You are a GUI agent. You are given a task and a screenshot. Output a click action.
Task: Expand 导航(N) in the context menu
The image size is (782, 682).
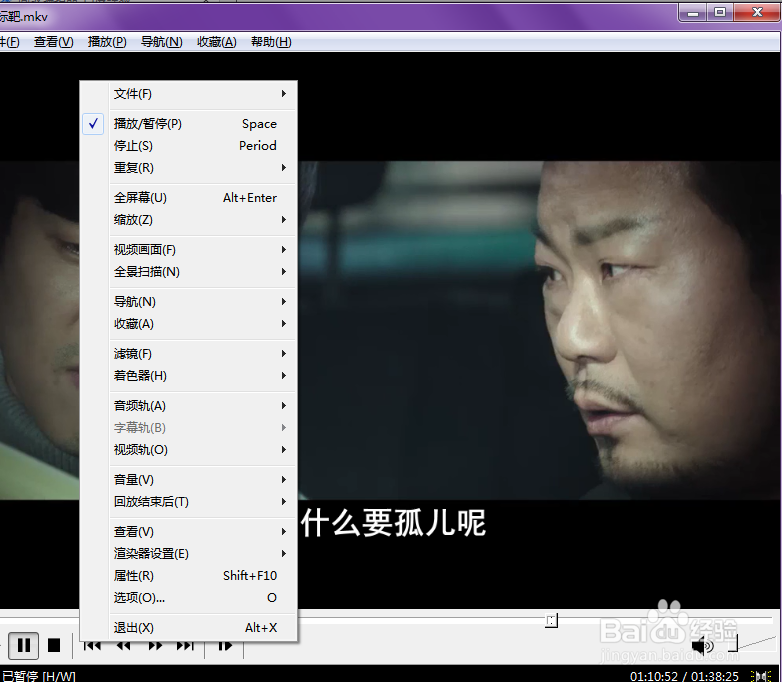coord(189,302)
